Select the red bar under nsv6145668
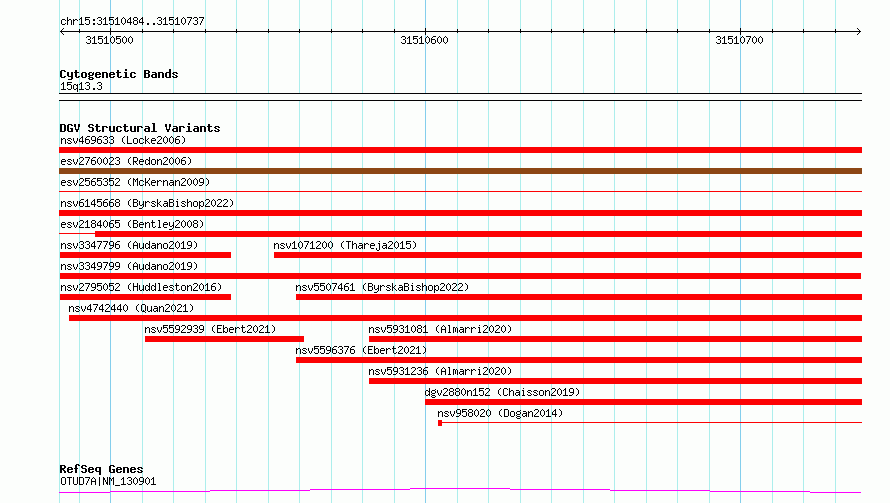The image size is (890, 503). [460, 213]
